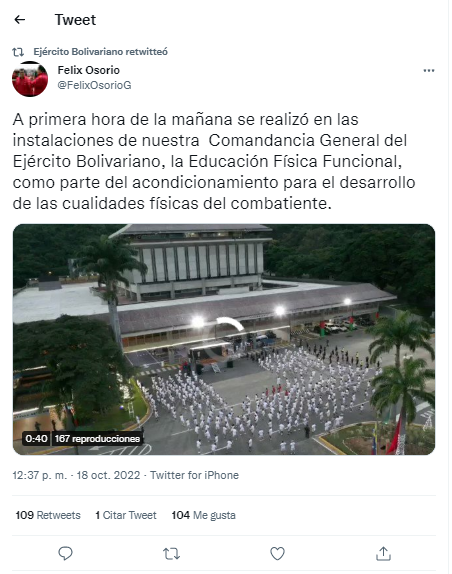Show the 104 Me gusta list

[x=203, y=515]
